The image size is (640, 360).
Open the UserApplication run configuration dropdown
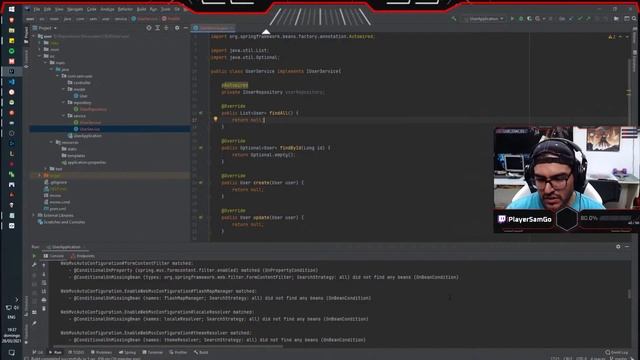click(x=484, y=19)
